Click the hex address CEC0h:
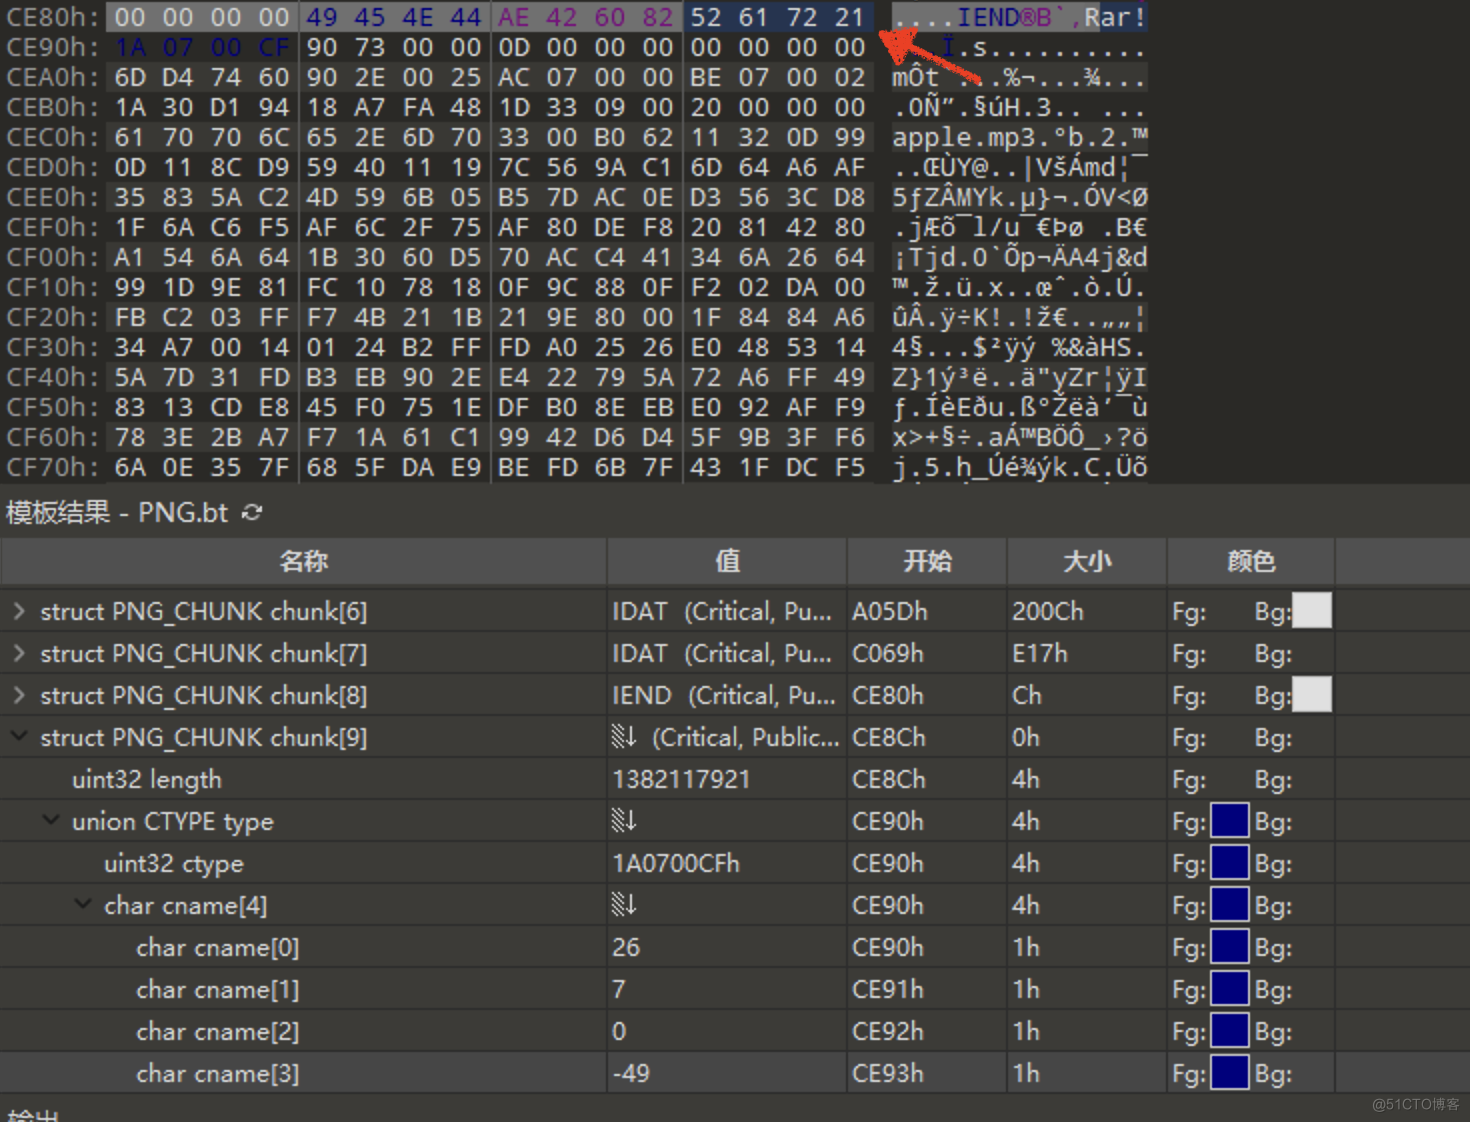Viewport: 1470px width, 1122px height. (53, 137)
